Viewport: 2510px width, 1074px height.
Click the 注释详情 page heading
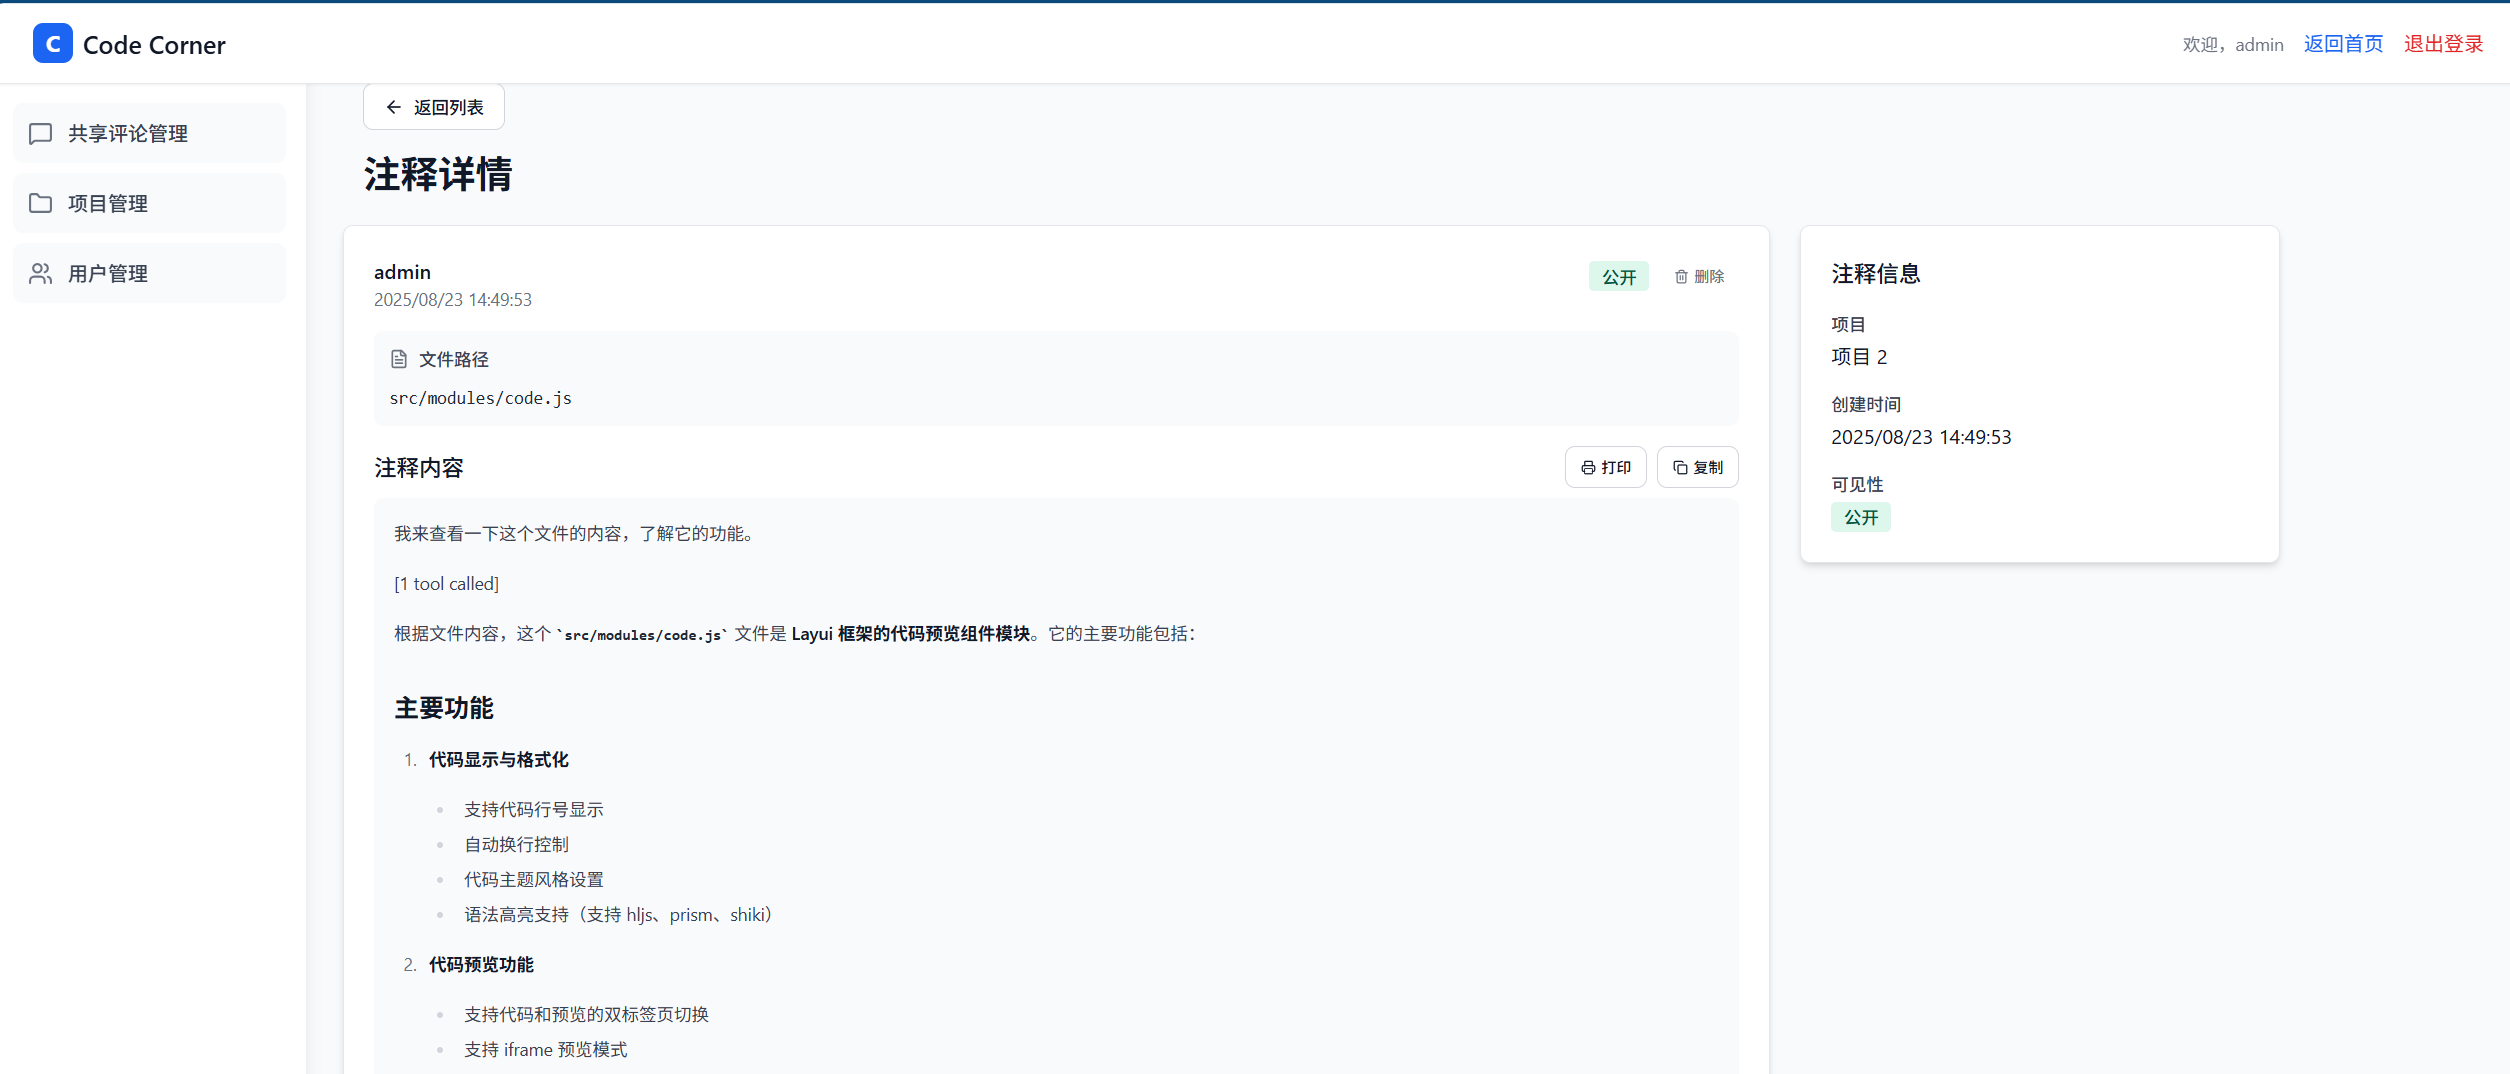pyautogui.click(x=438, y=174)
